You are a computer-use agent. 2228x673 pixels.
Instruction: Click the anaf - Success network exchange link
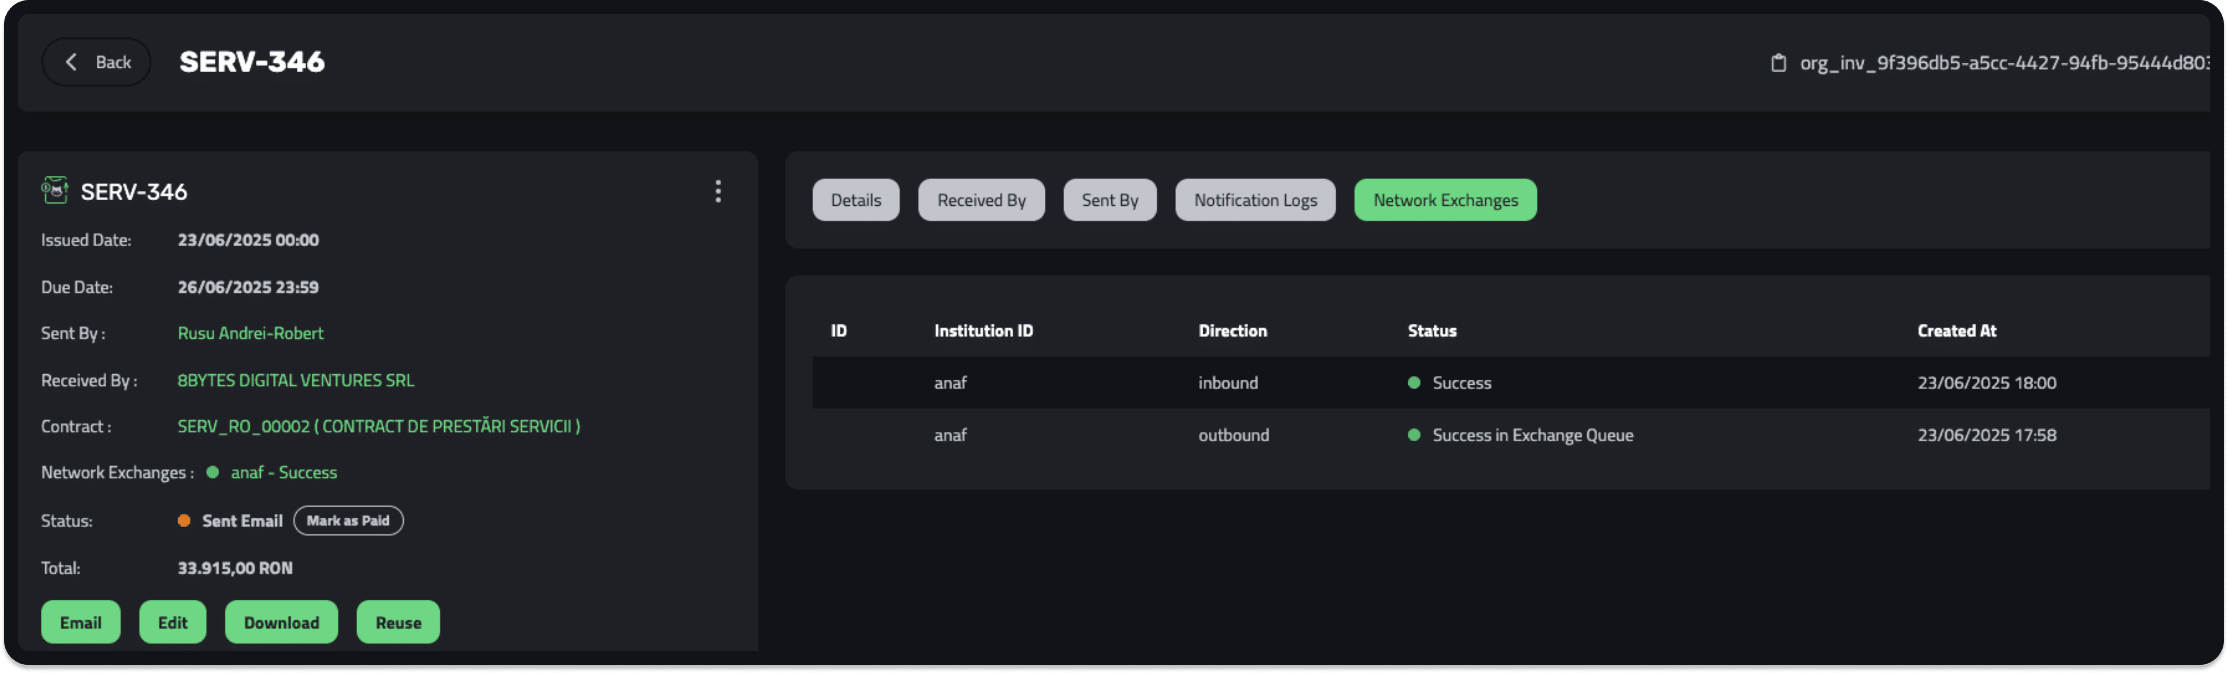point(284,472)
